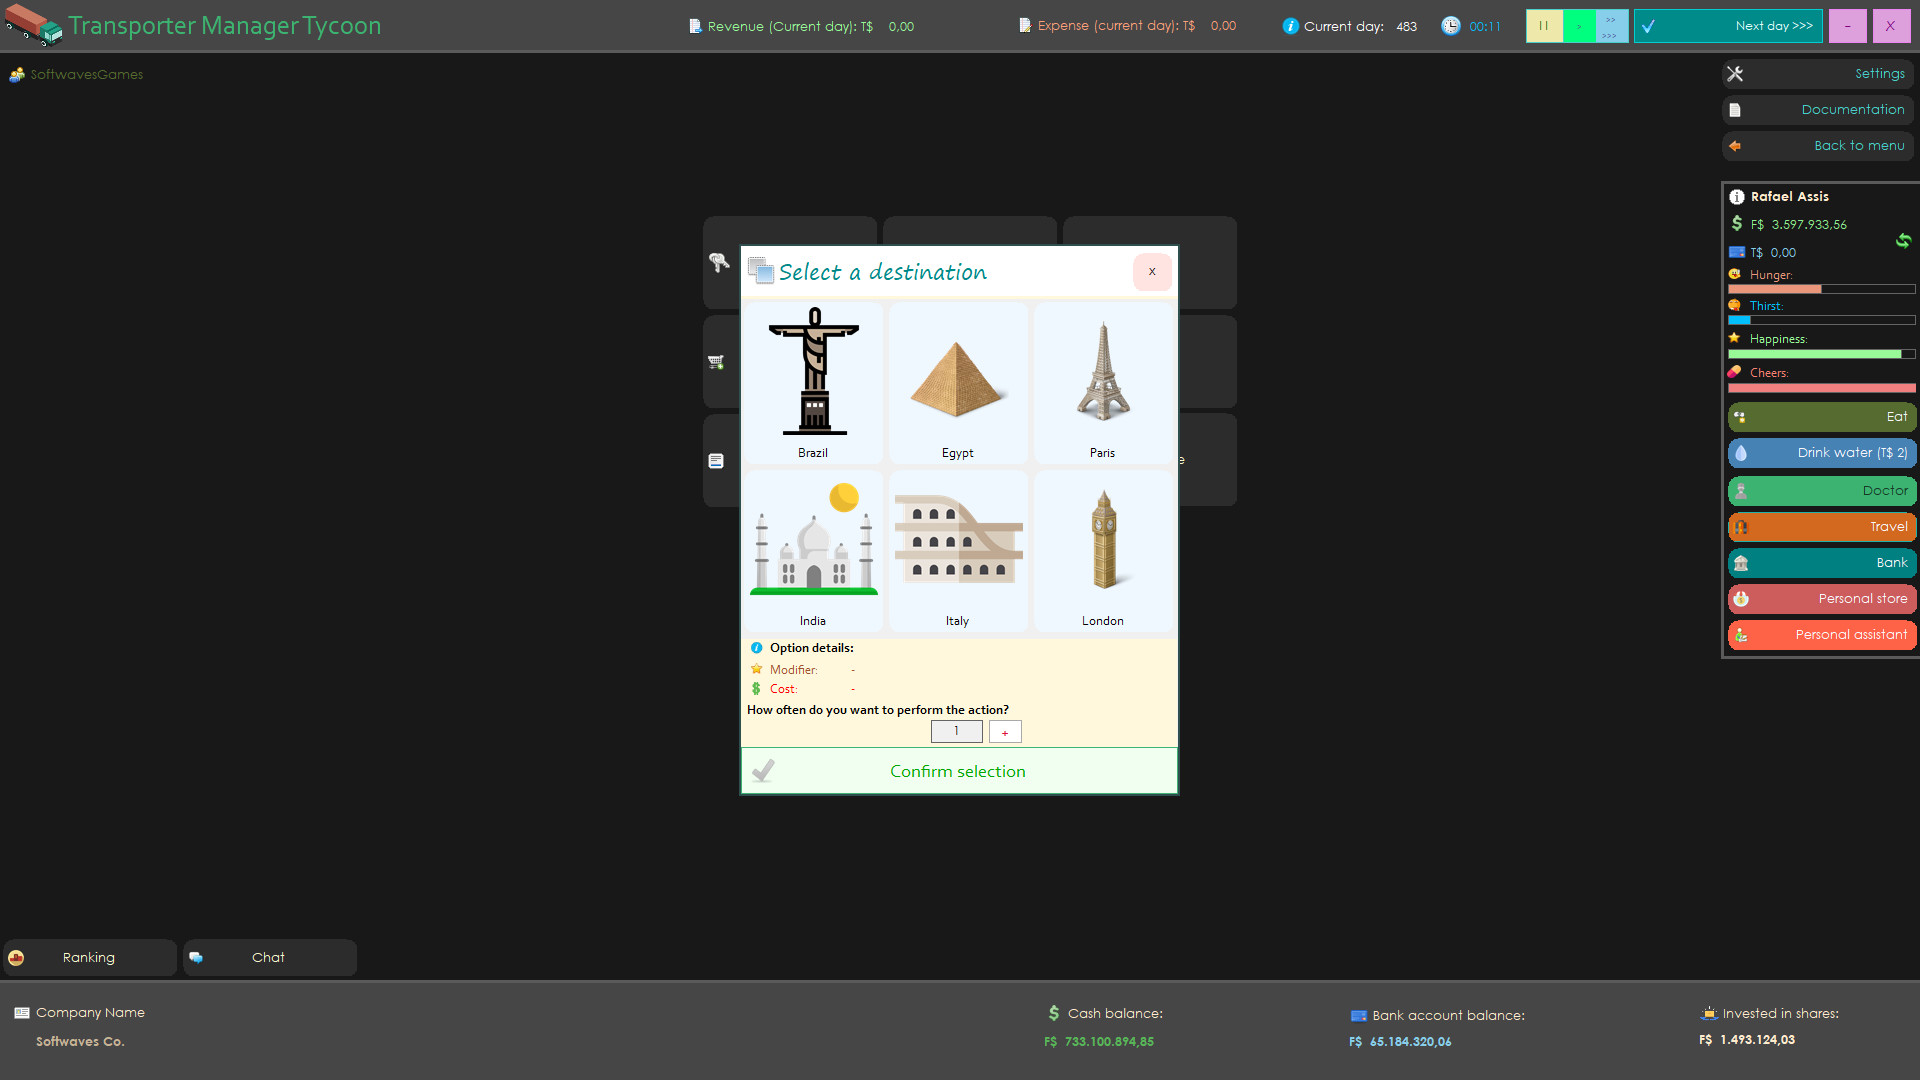The image size is (1920, 1080).
Task: Open the Chat panel
Action: point(268,957)
